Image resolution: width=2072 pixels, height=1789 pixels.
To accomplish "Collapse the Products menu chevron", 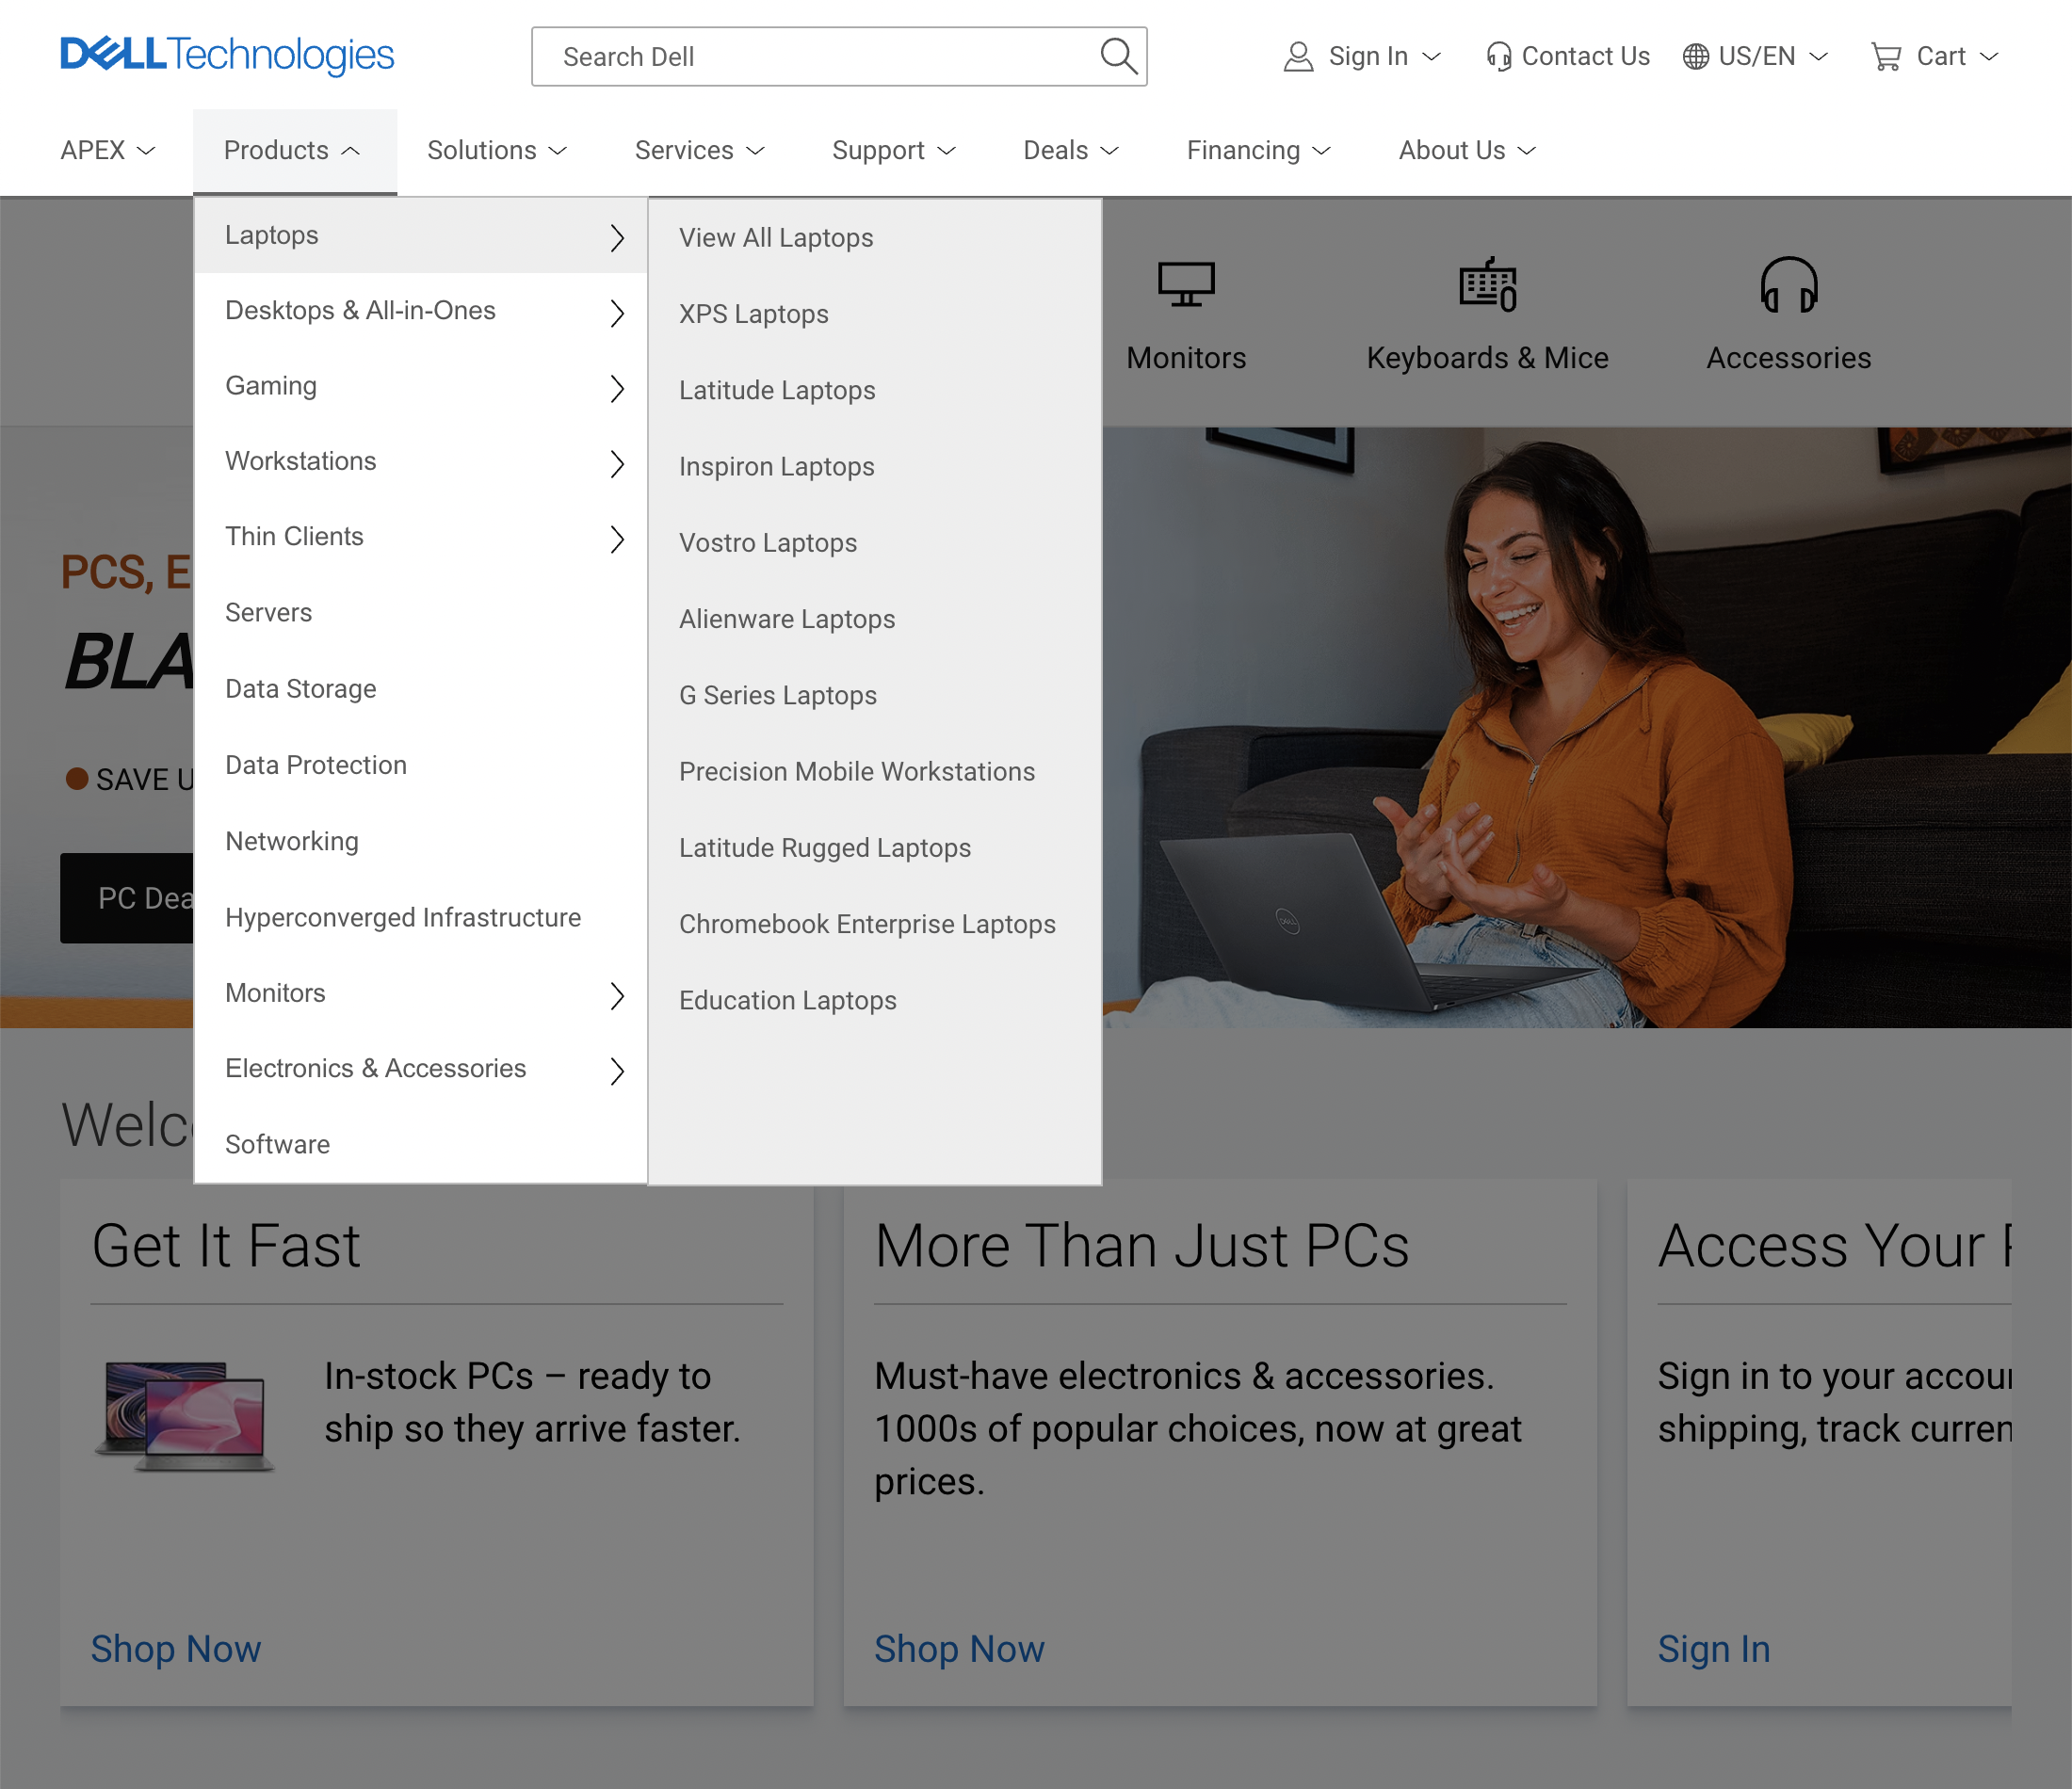I will (x=351, y=150).
